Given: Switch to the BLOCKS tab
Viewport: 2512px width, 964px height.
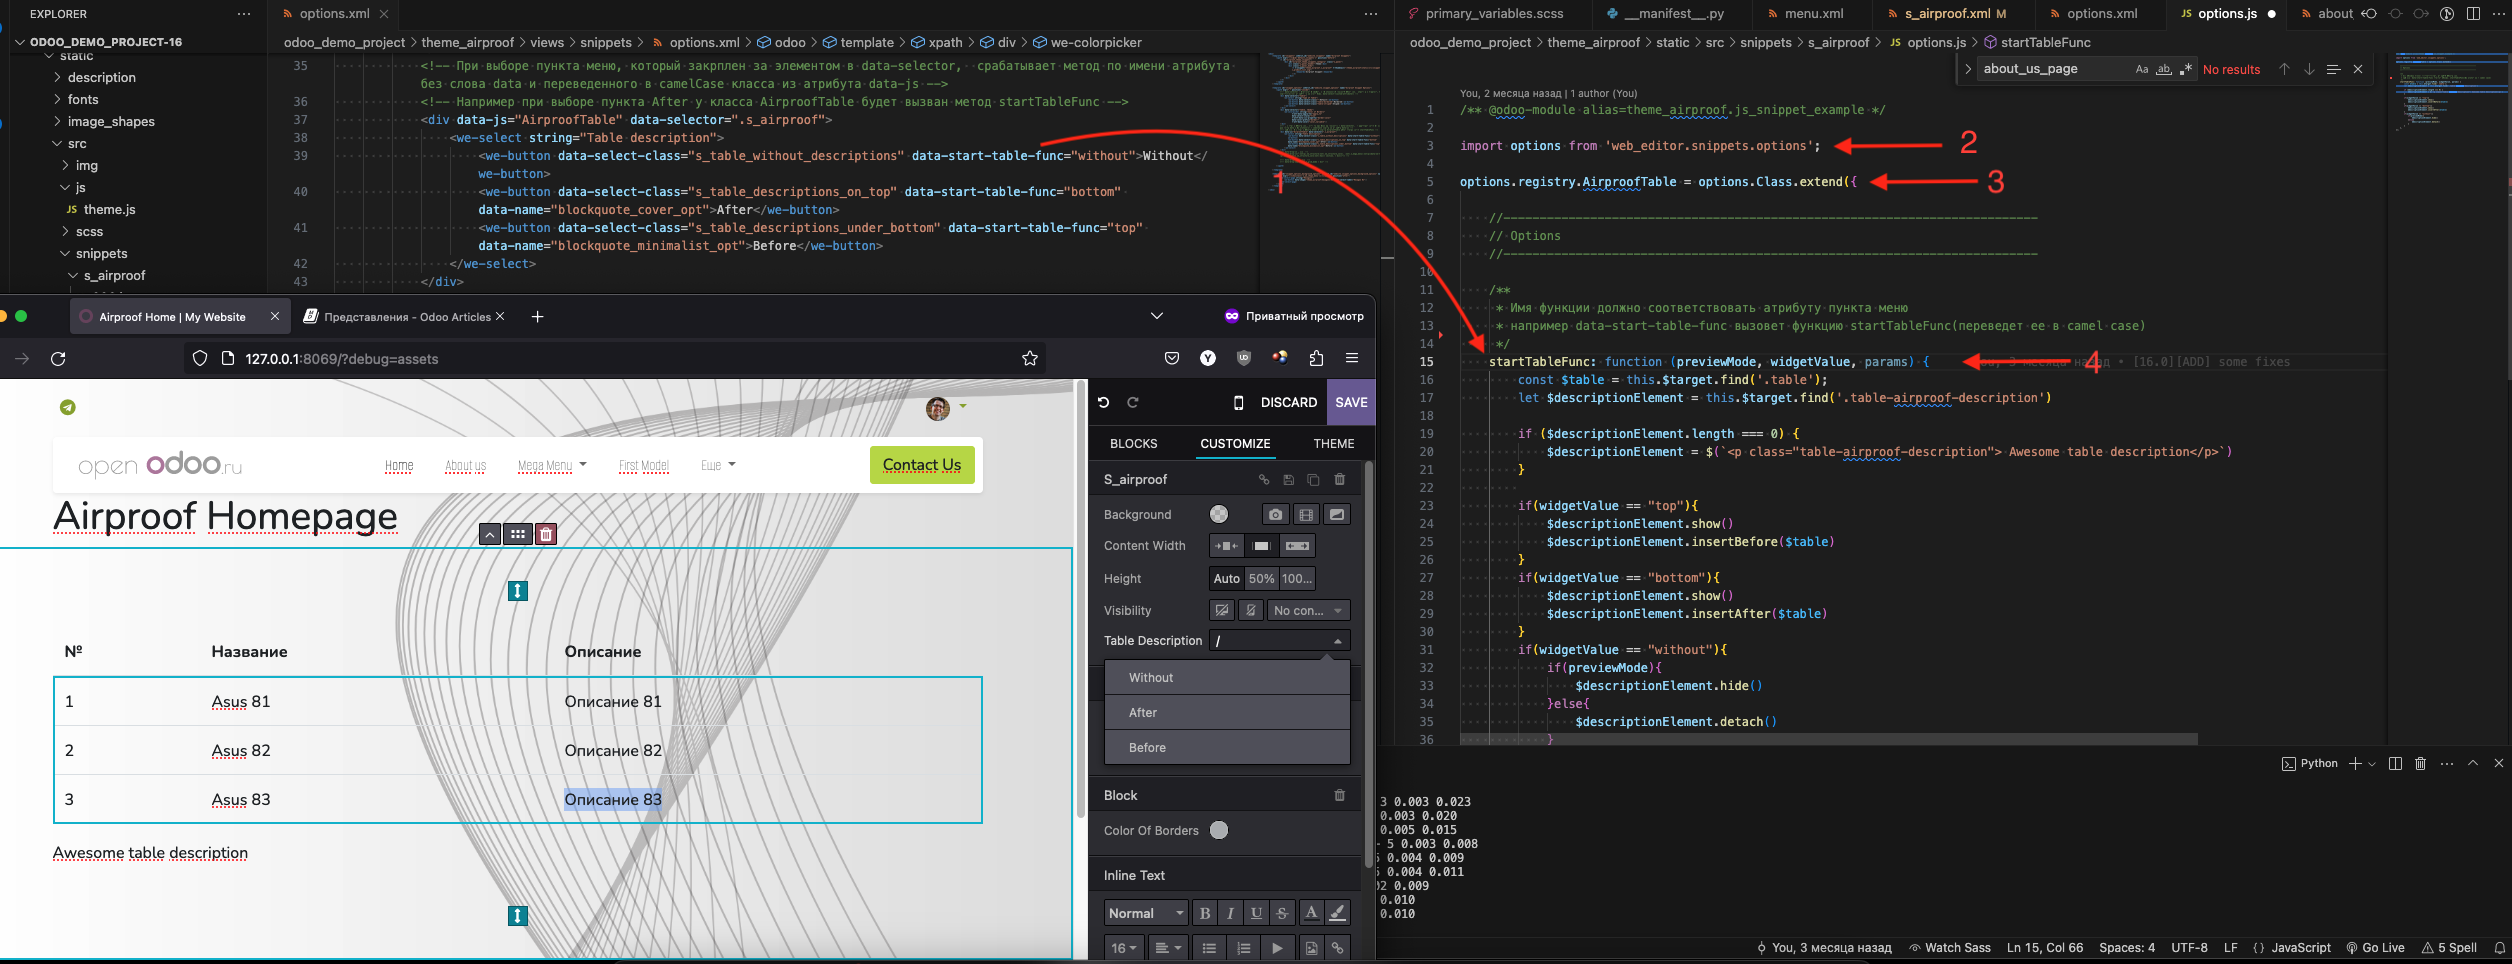Looking at the screenshot, I should pos(1133,444).
